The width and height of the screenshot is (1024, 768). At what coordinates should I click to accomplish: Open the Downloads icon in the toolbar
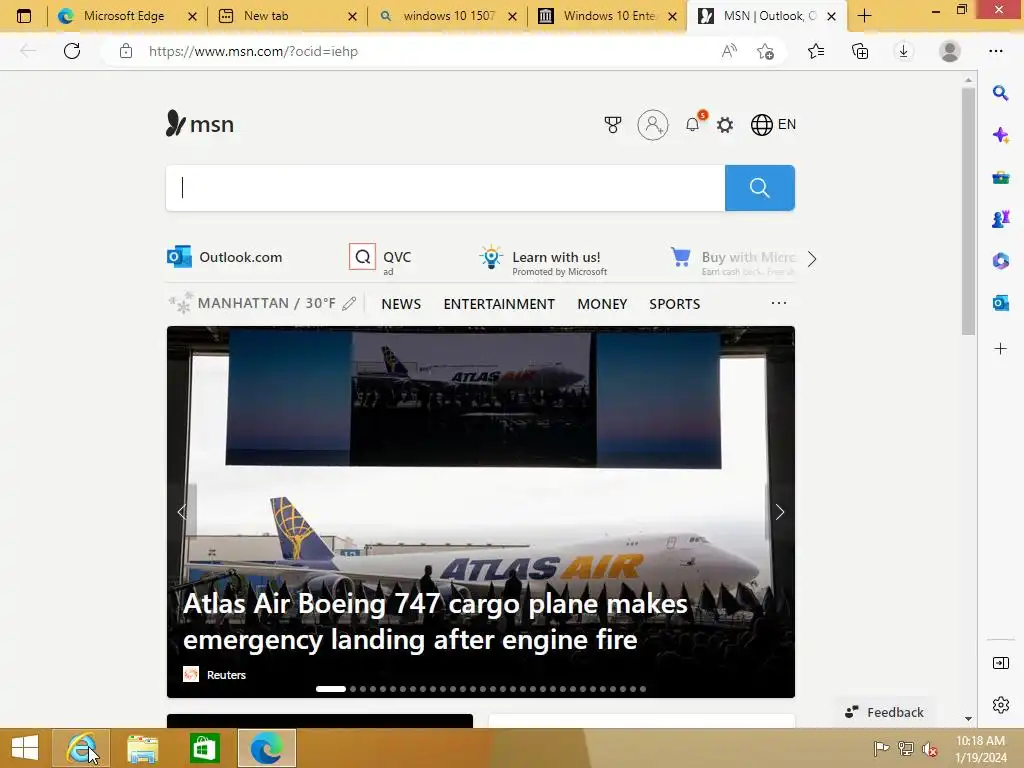[x=903, y=51]
